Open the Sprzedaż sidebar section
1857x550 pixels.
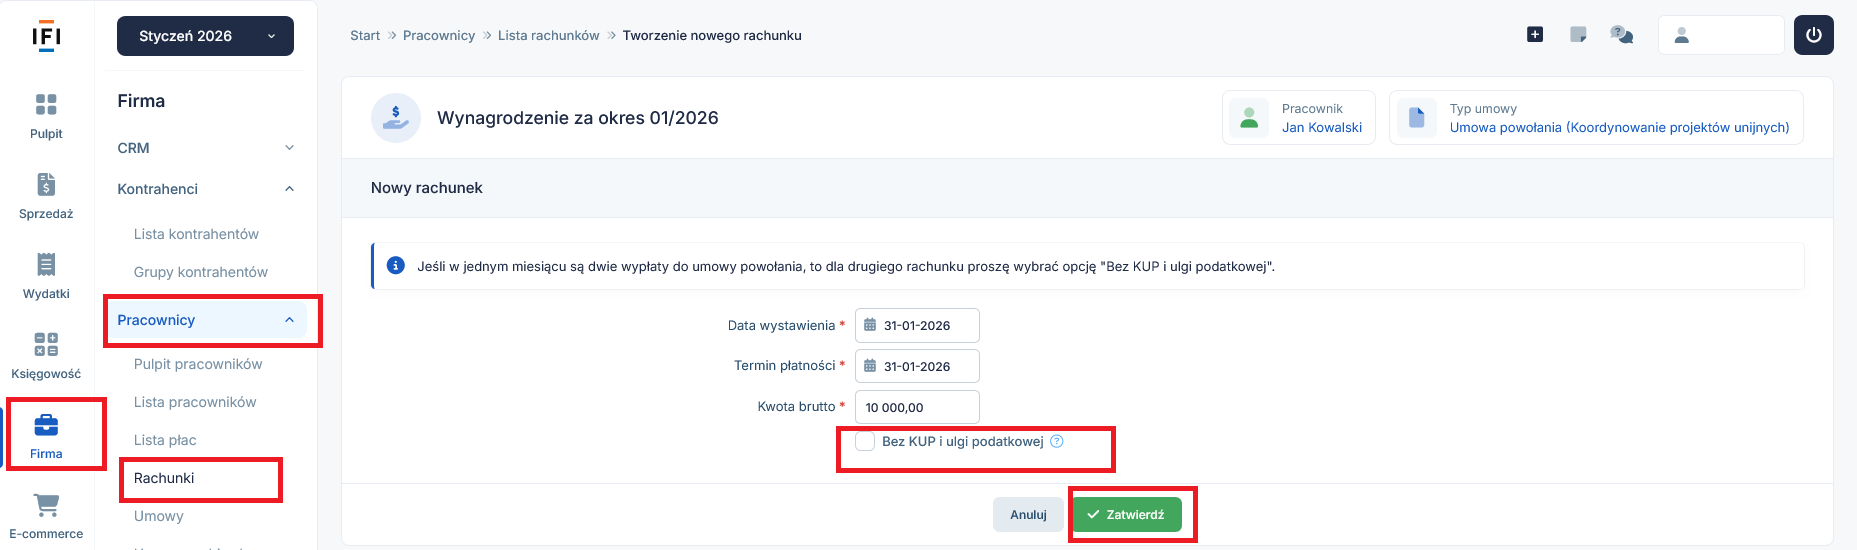[x=46, y=185]
